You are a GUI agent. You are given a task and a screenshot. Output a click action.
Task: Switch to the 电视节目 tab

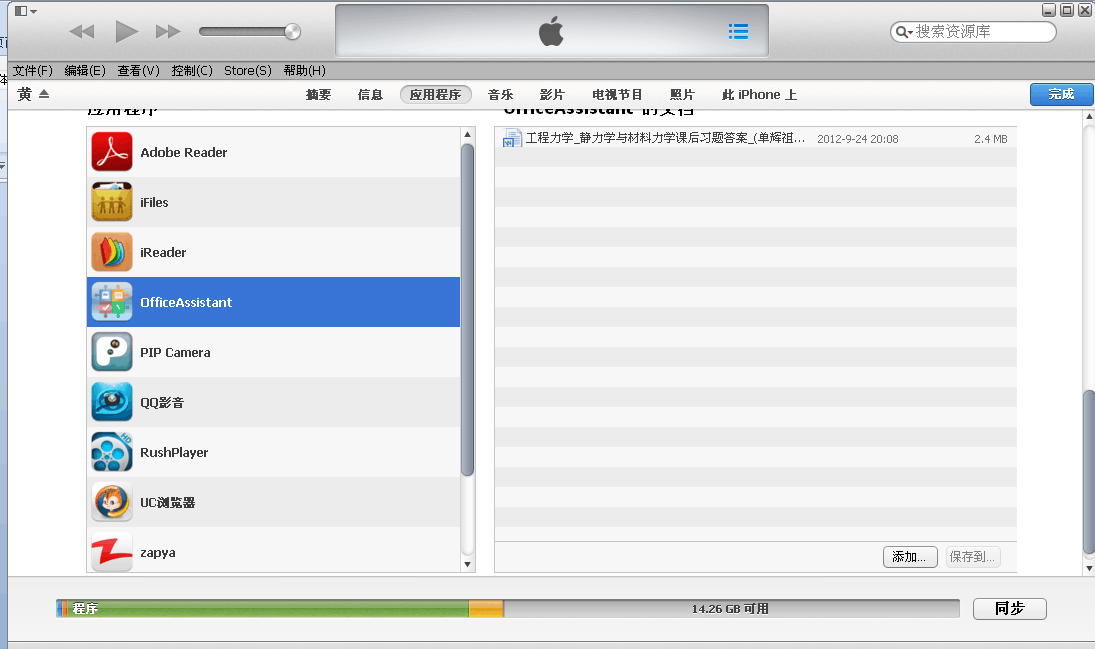point(617,94)
